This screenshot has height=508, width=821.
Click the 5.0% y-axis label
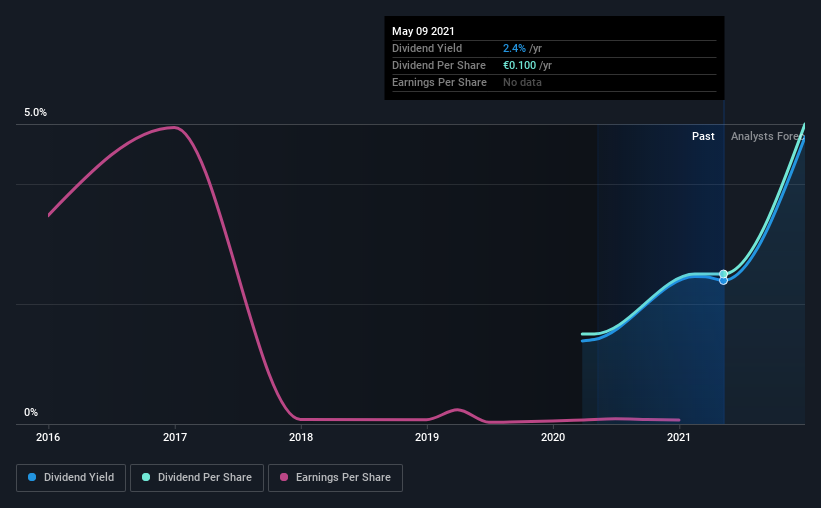pyautogui.click(x=35, y=113)
